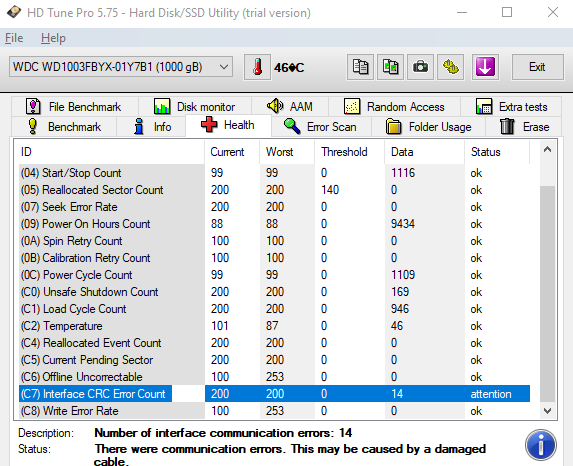Click the Info tab blue icon

click(x=139, y=126)
